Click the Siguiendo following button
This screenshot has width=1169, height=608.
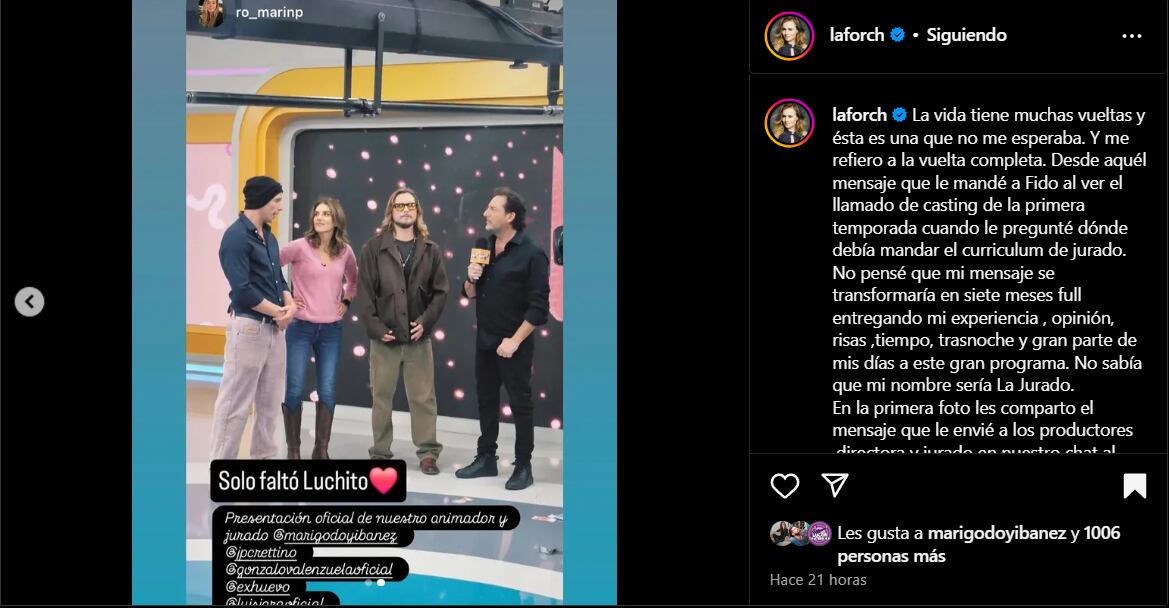(966, 35)
